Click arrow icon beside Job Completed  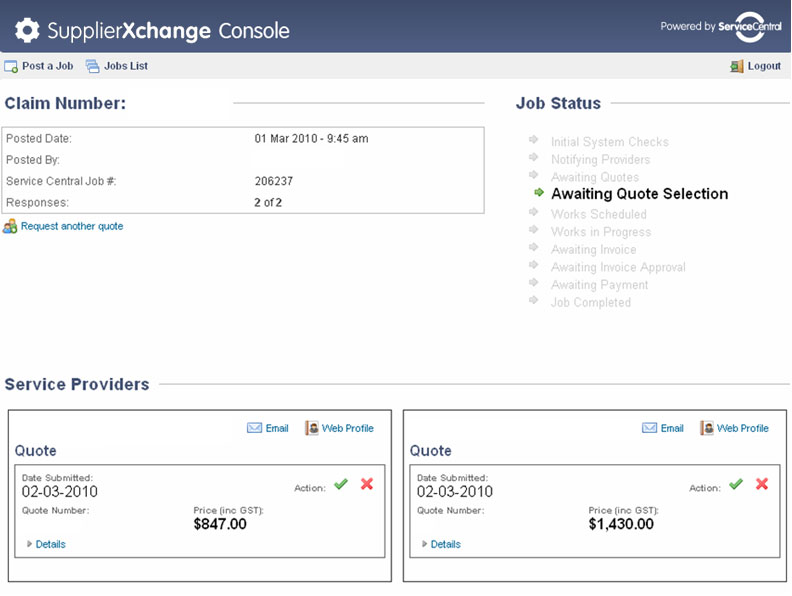[533, 300]
